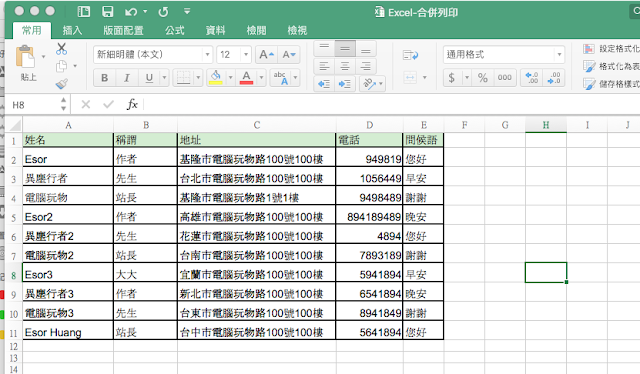The image size is (640, 374).
Task: Click the Copy icon
Action: tap(62, 66)
